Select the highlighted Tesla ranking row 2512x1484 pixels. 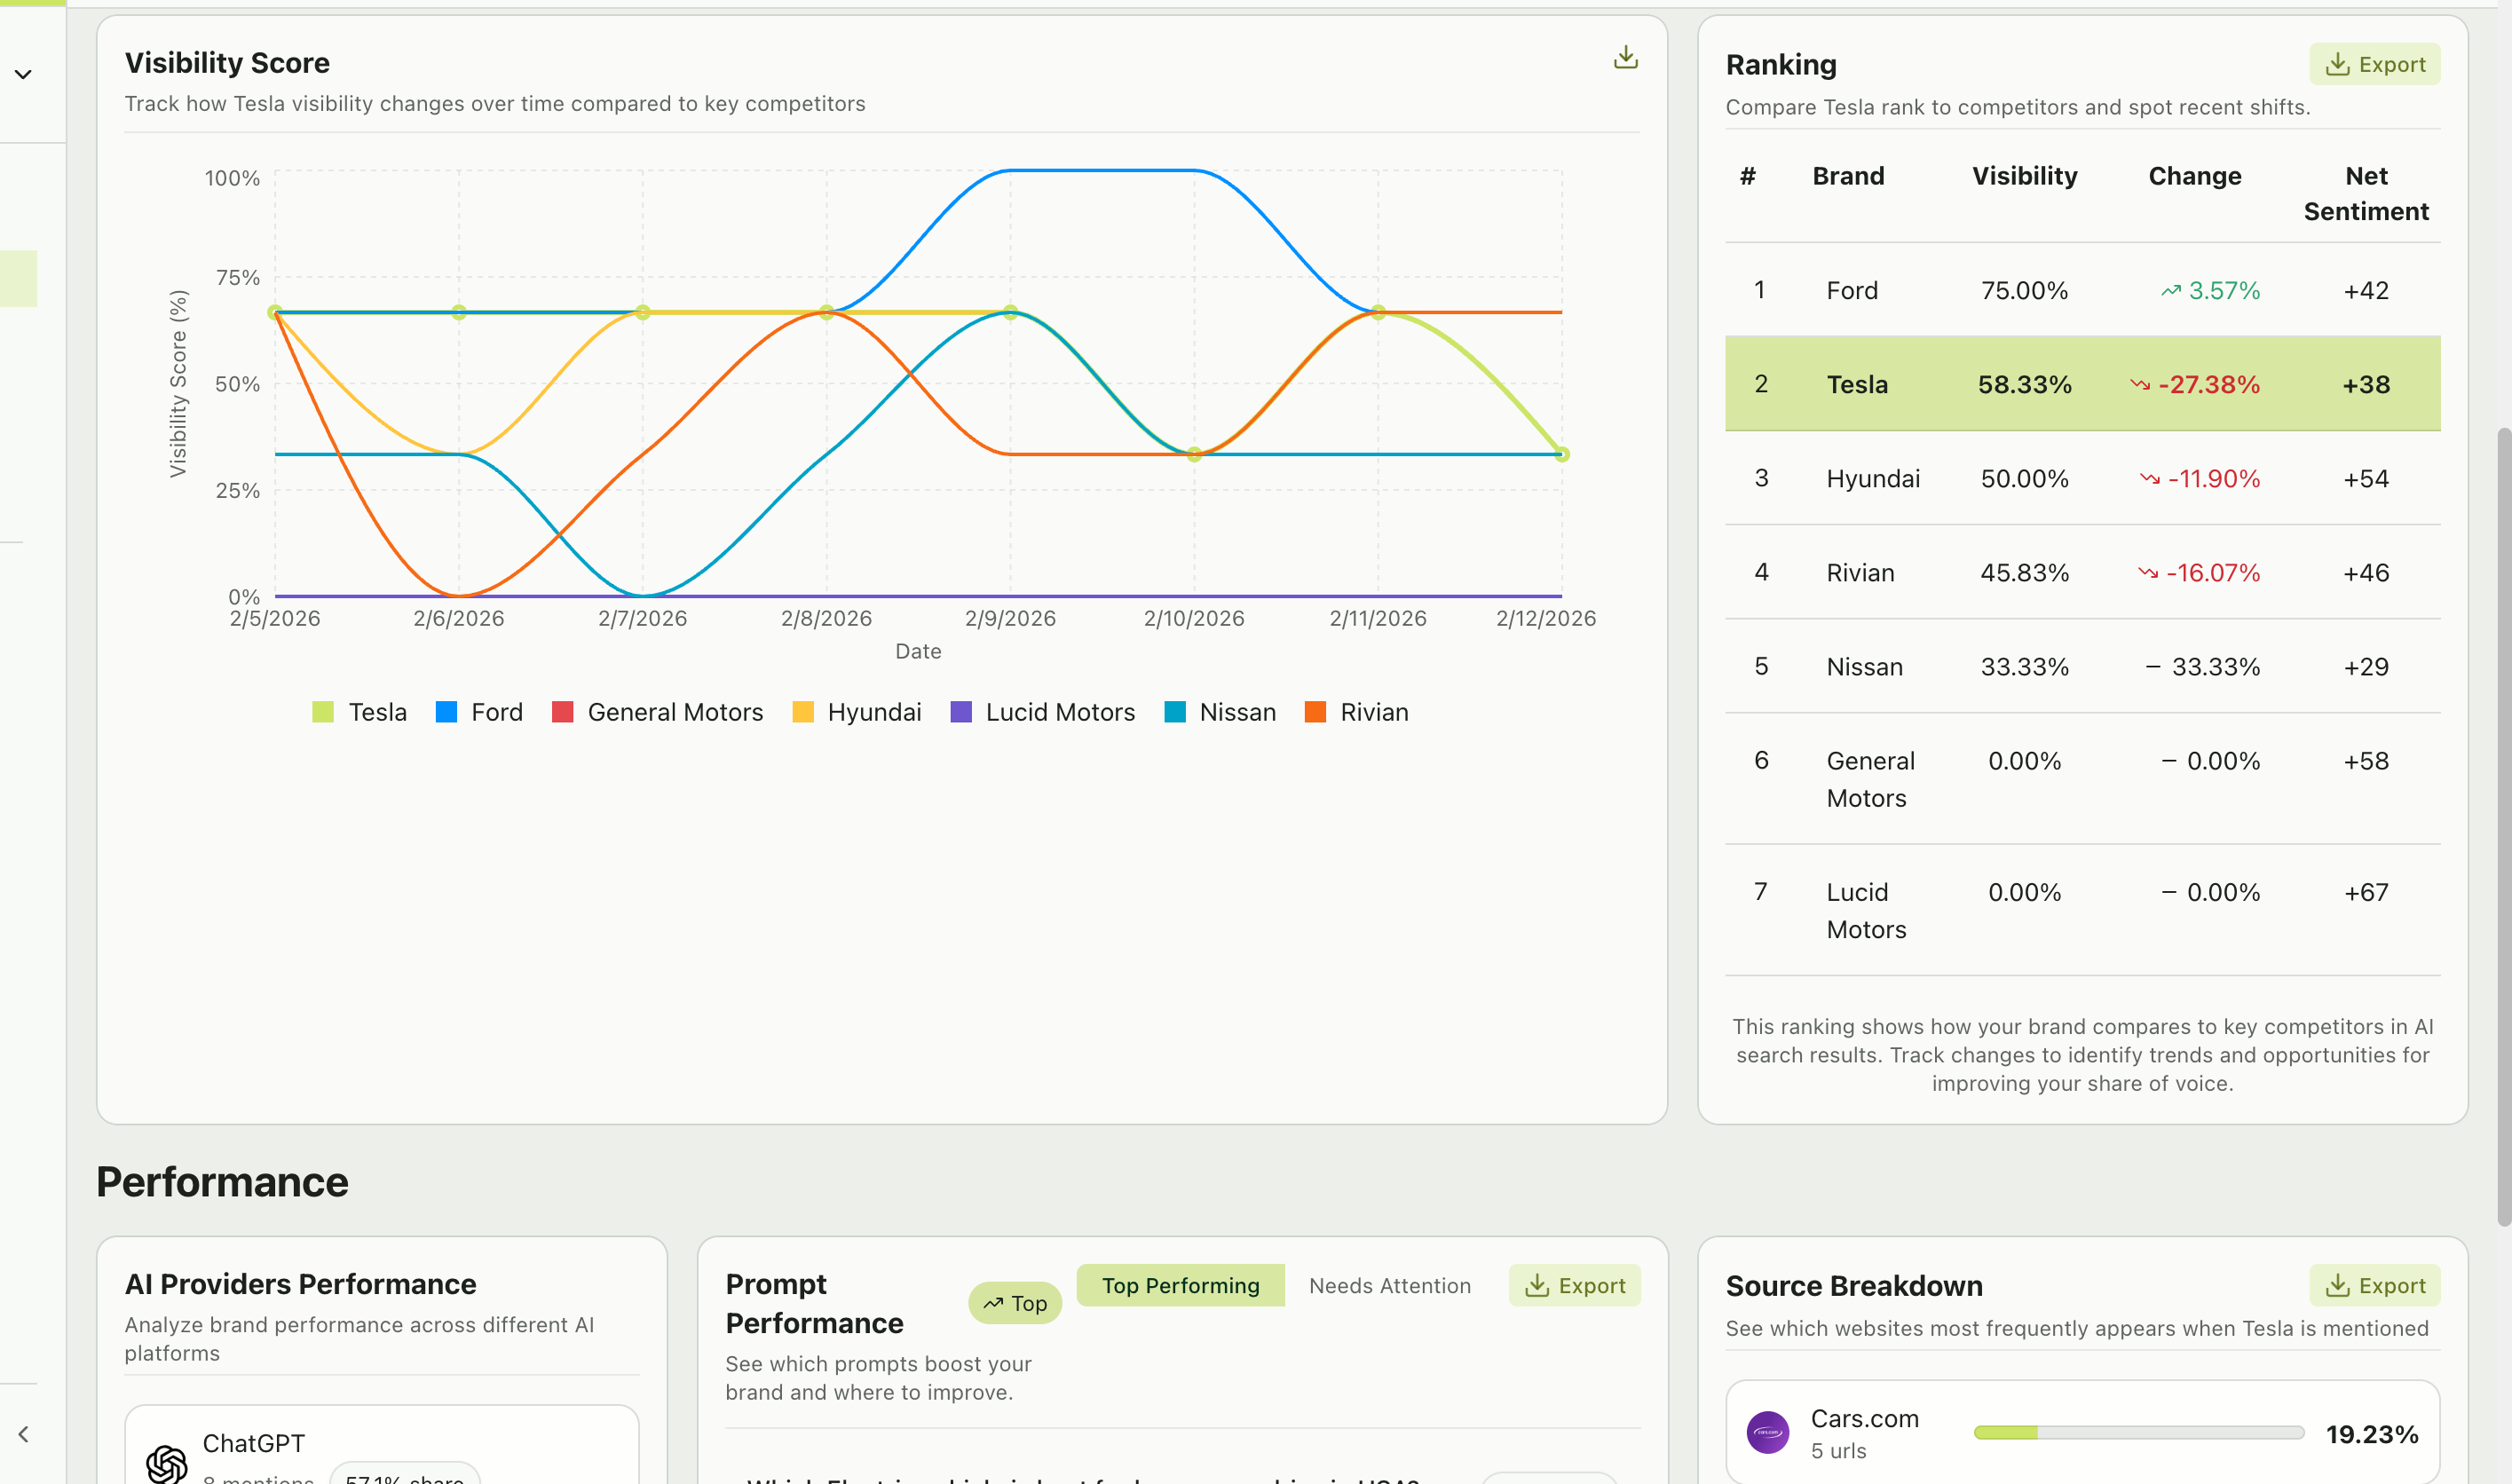tap(2083, 384)
